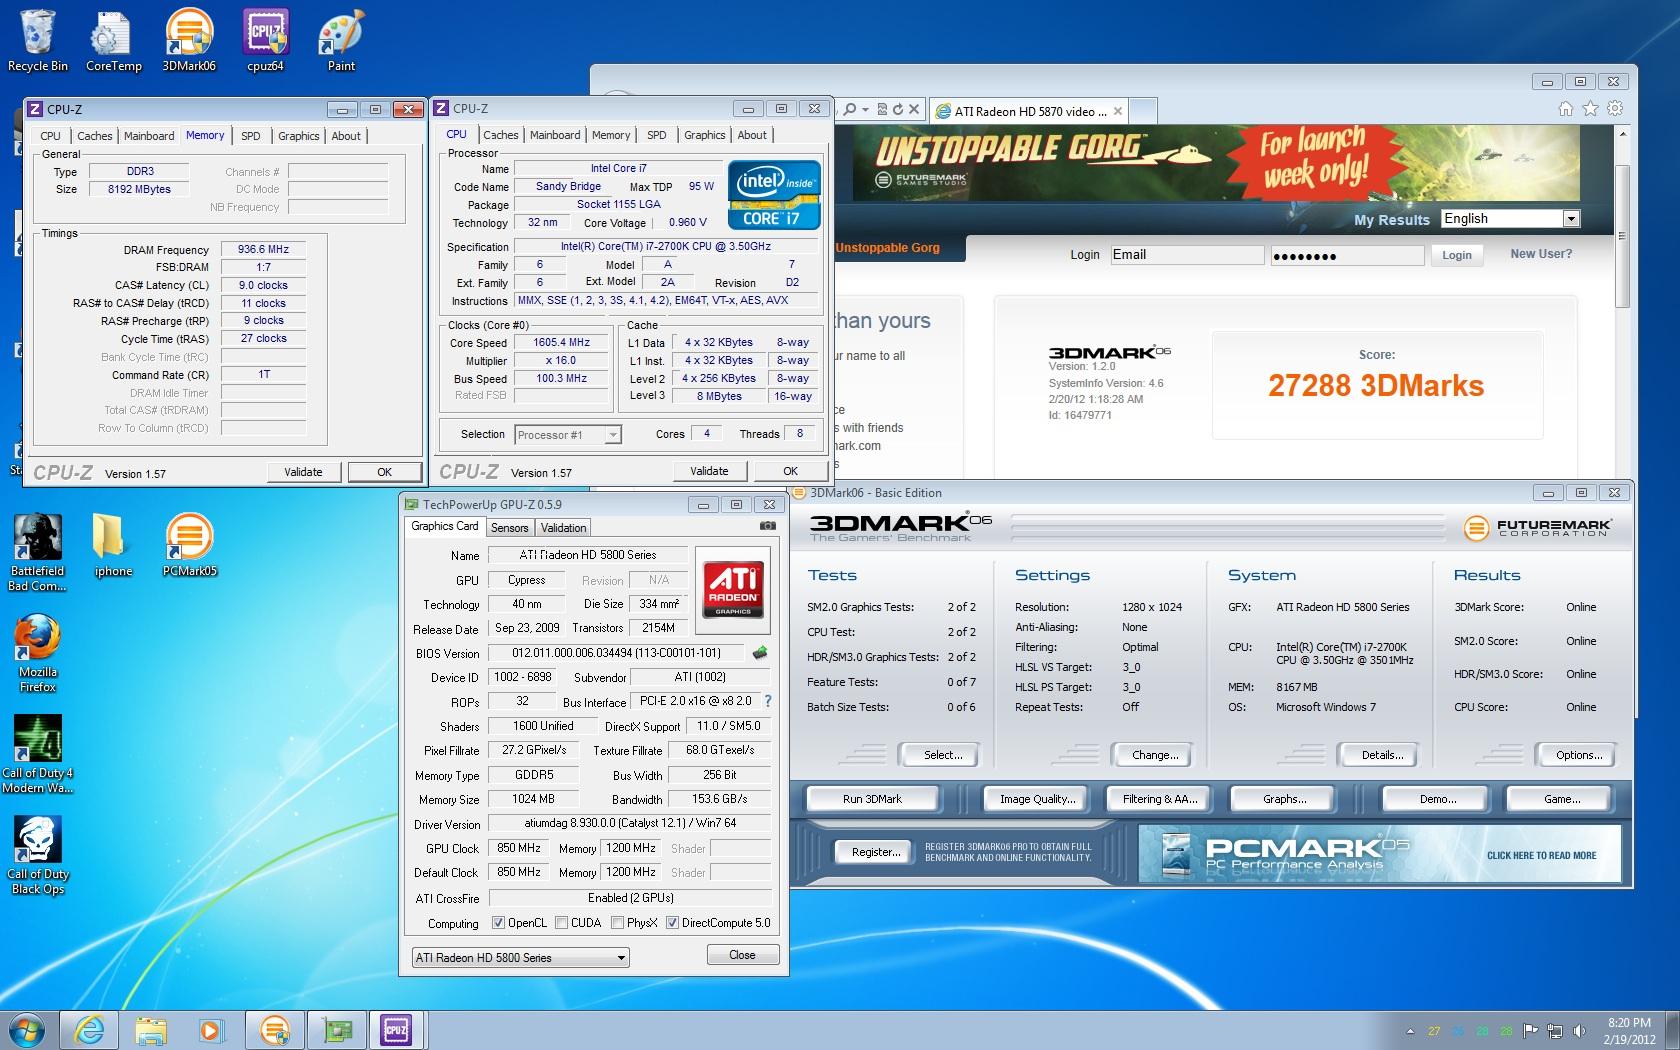The height and width of the screenshot is (1050, 1680).
Task: Click the Run 3DMark button
Action: pyautogui.click(x=872, y=799)
